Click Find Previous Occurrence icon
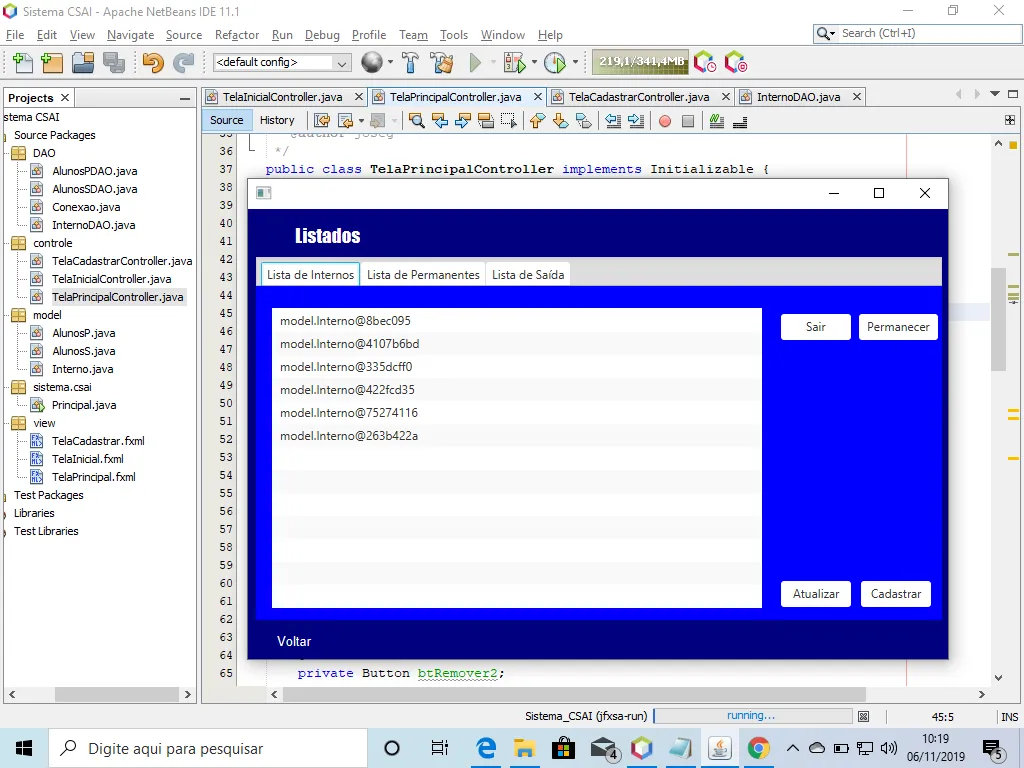 tap(440, 121)
